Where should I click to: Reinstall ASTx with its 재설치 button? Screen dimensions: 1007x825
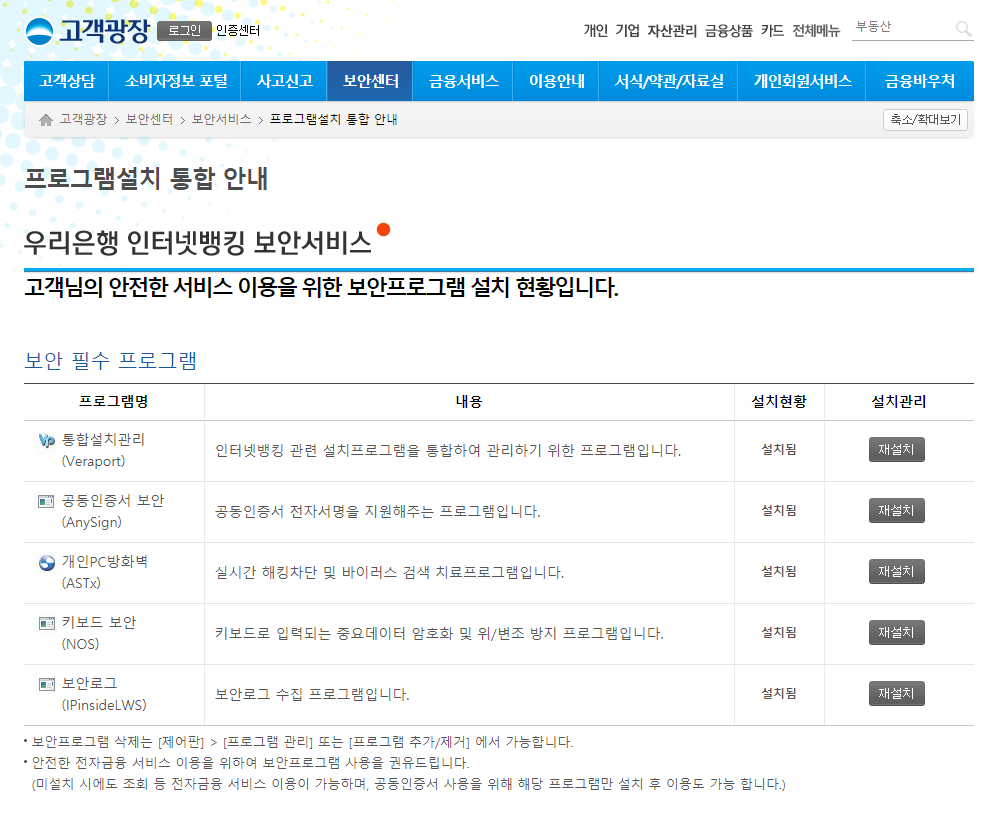point(897,571)
